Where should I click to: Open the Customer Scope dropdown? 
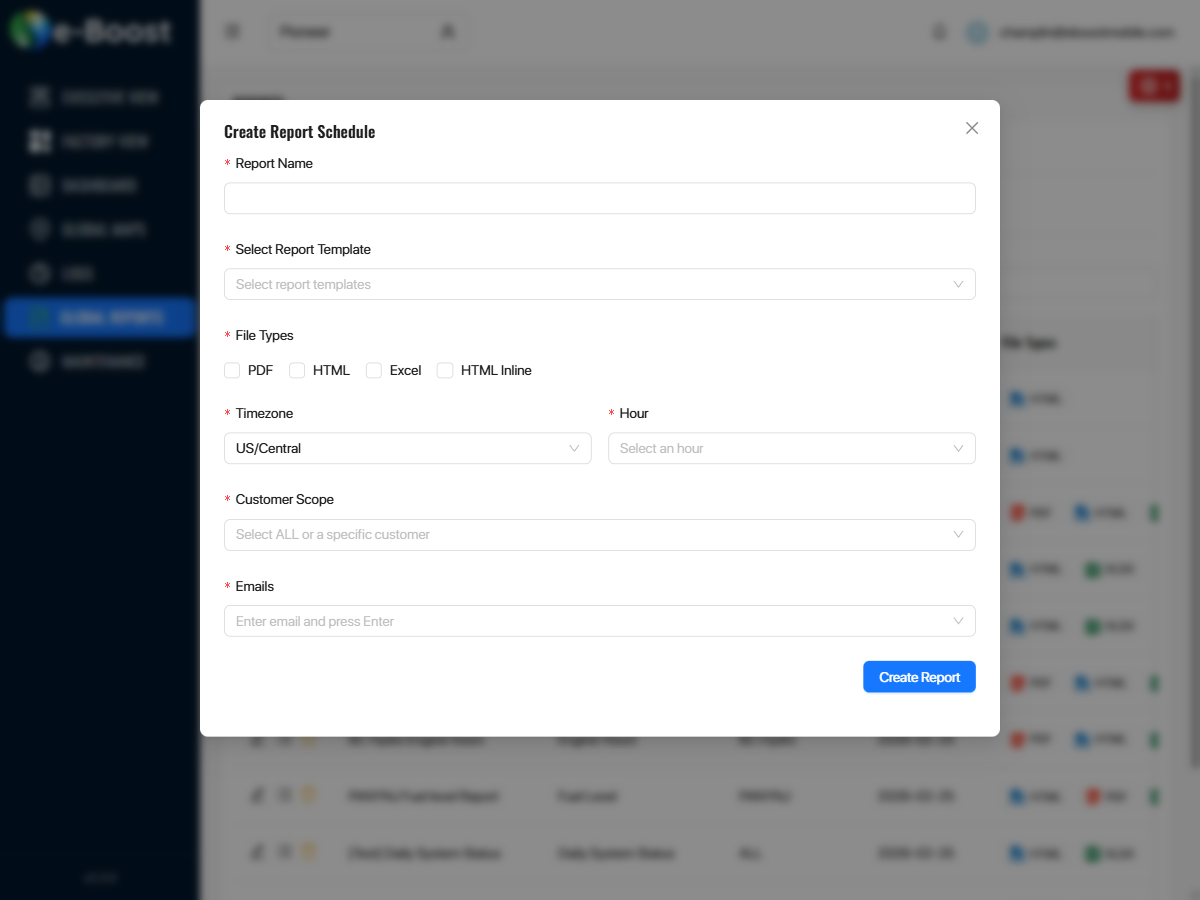[x=600, y=534]
